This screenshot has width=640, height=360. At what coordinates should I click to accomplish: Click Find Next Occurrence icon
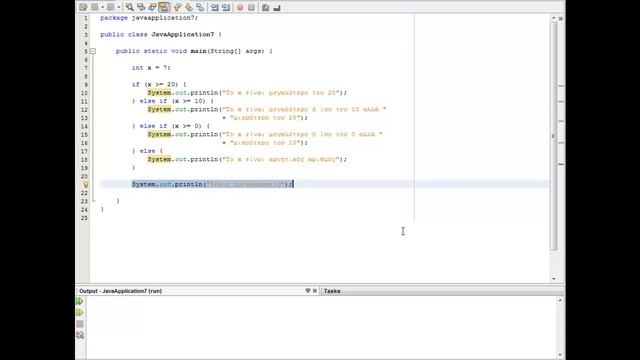coord(153,7)
